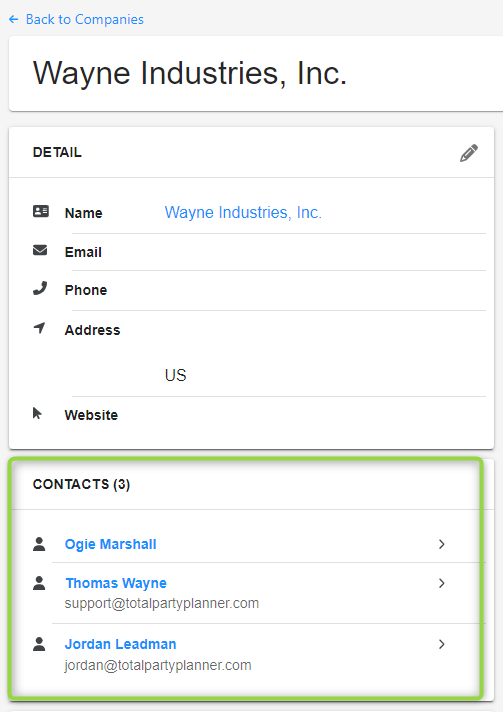
Task: Expand Thomas Wayne with the chevron arrow
Action: point(442,583)
